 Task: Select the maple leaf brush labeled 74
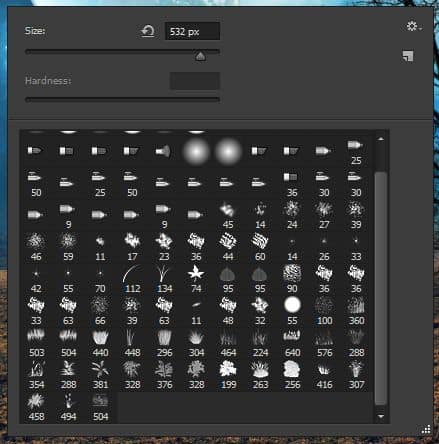tap(196, 279)
